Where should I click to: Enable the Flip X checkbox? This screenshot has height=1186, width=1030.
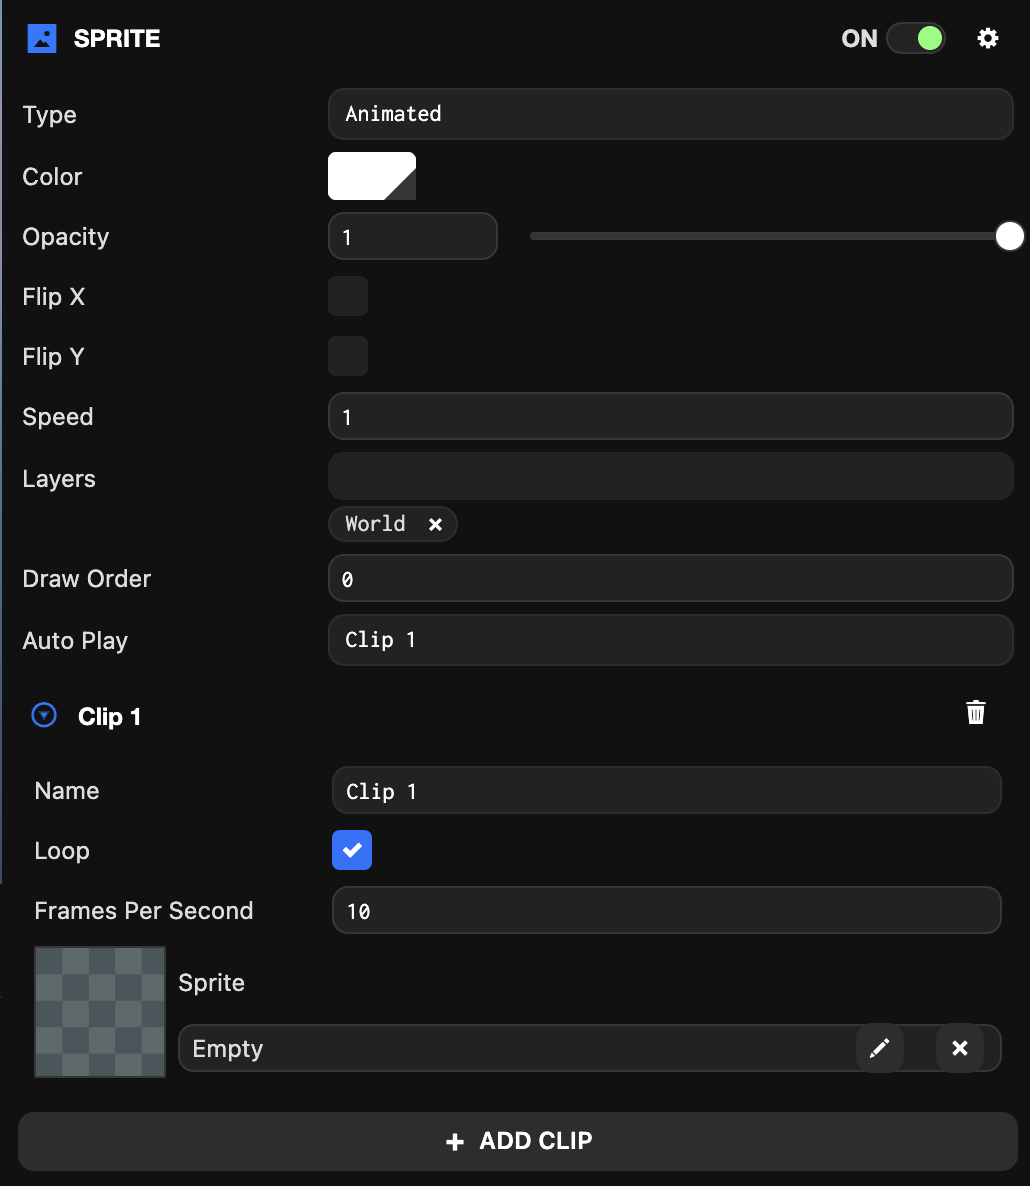348,297
